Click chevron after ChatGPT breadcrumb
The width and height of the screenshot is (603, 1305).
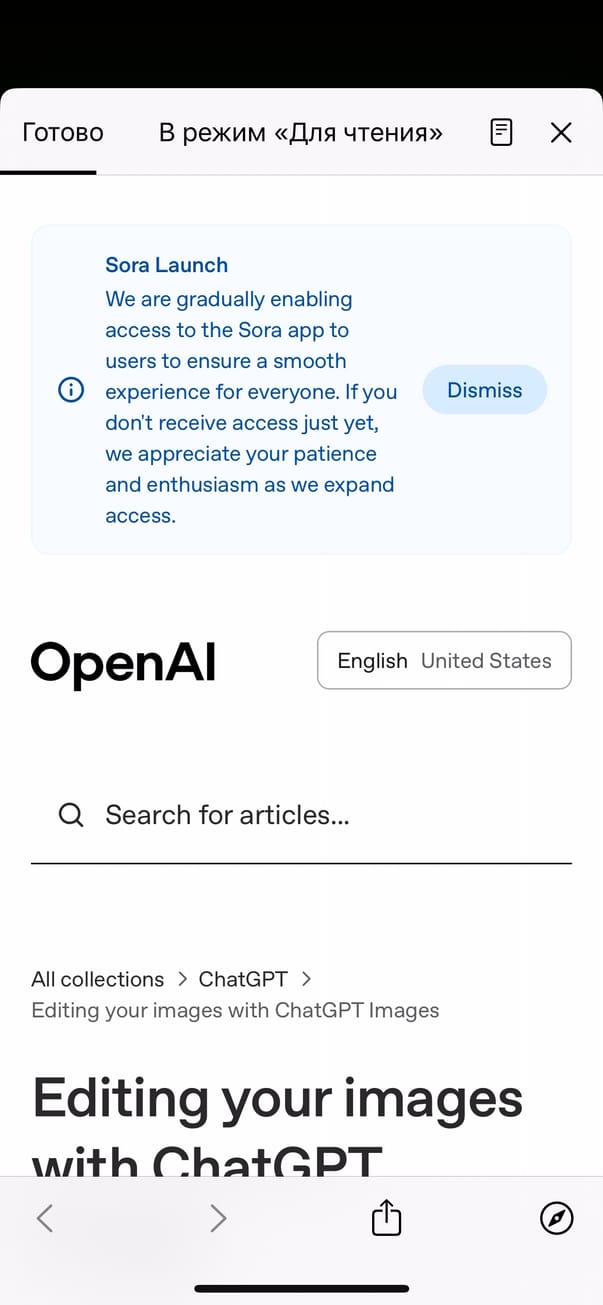[x=307, y=979]
